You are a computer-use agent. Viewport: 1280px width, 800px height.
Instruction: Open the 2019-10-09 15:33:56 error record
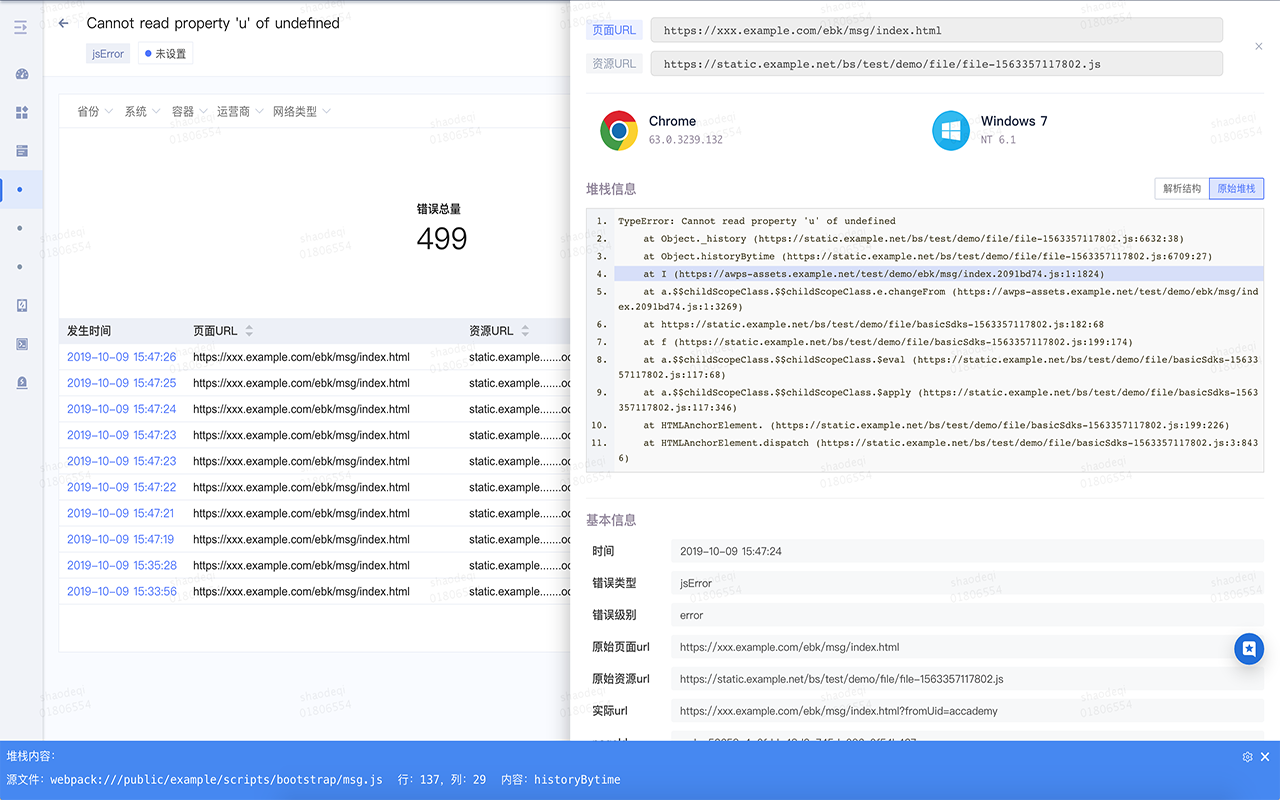pos(121,591)
